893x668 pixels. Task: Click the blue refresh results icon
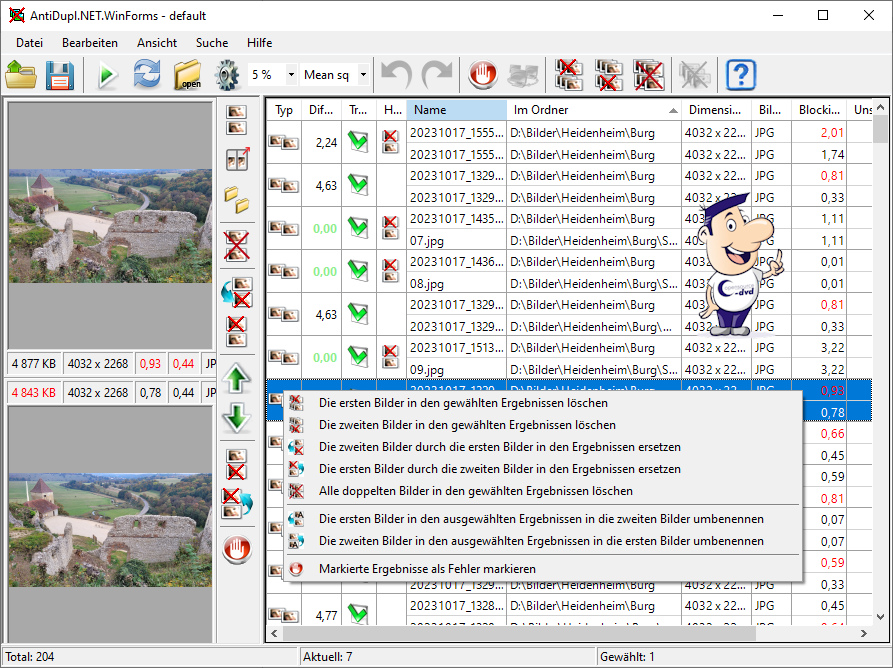coord(147,75)
